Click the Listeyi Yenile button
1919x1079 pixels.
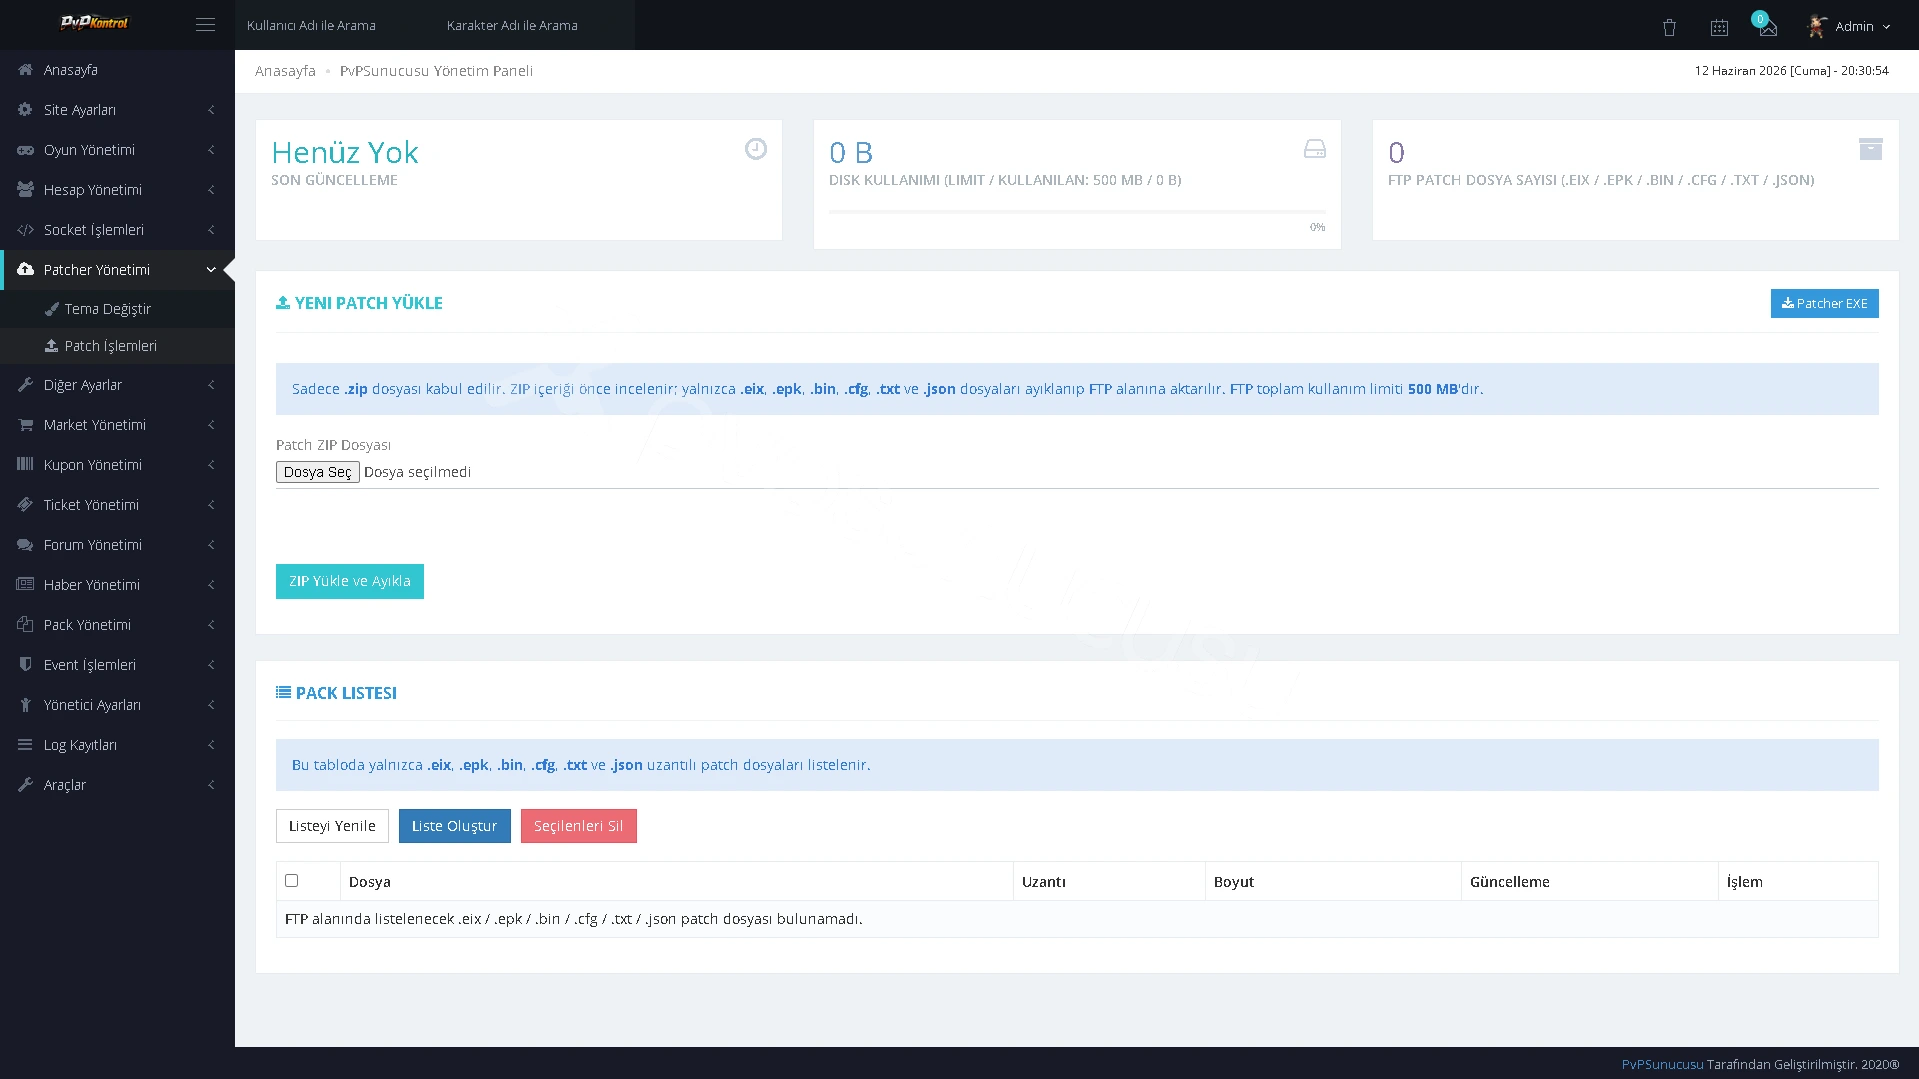(x=332, y=826)
